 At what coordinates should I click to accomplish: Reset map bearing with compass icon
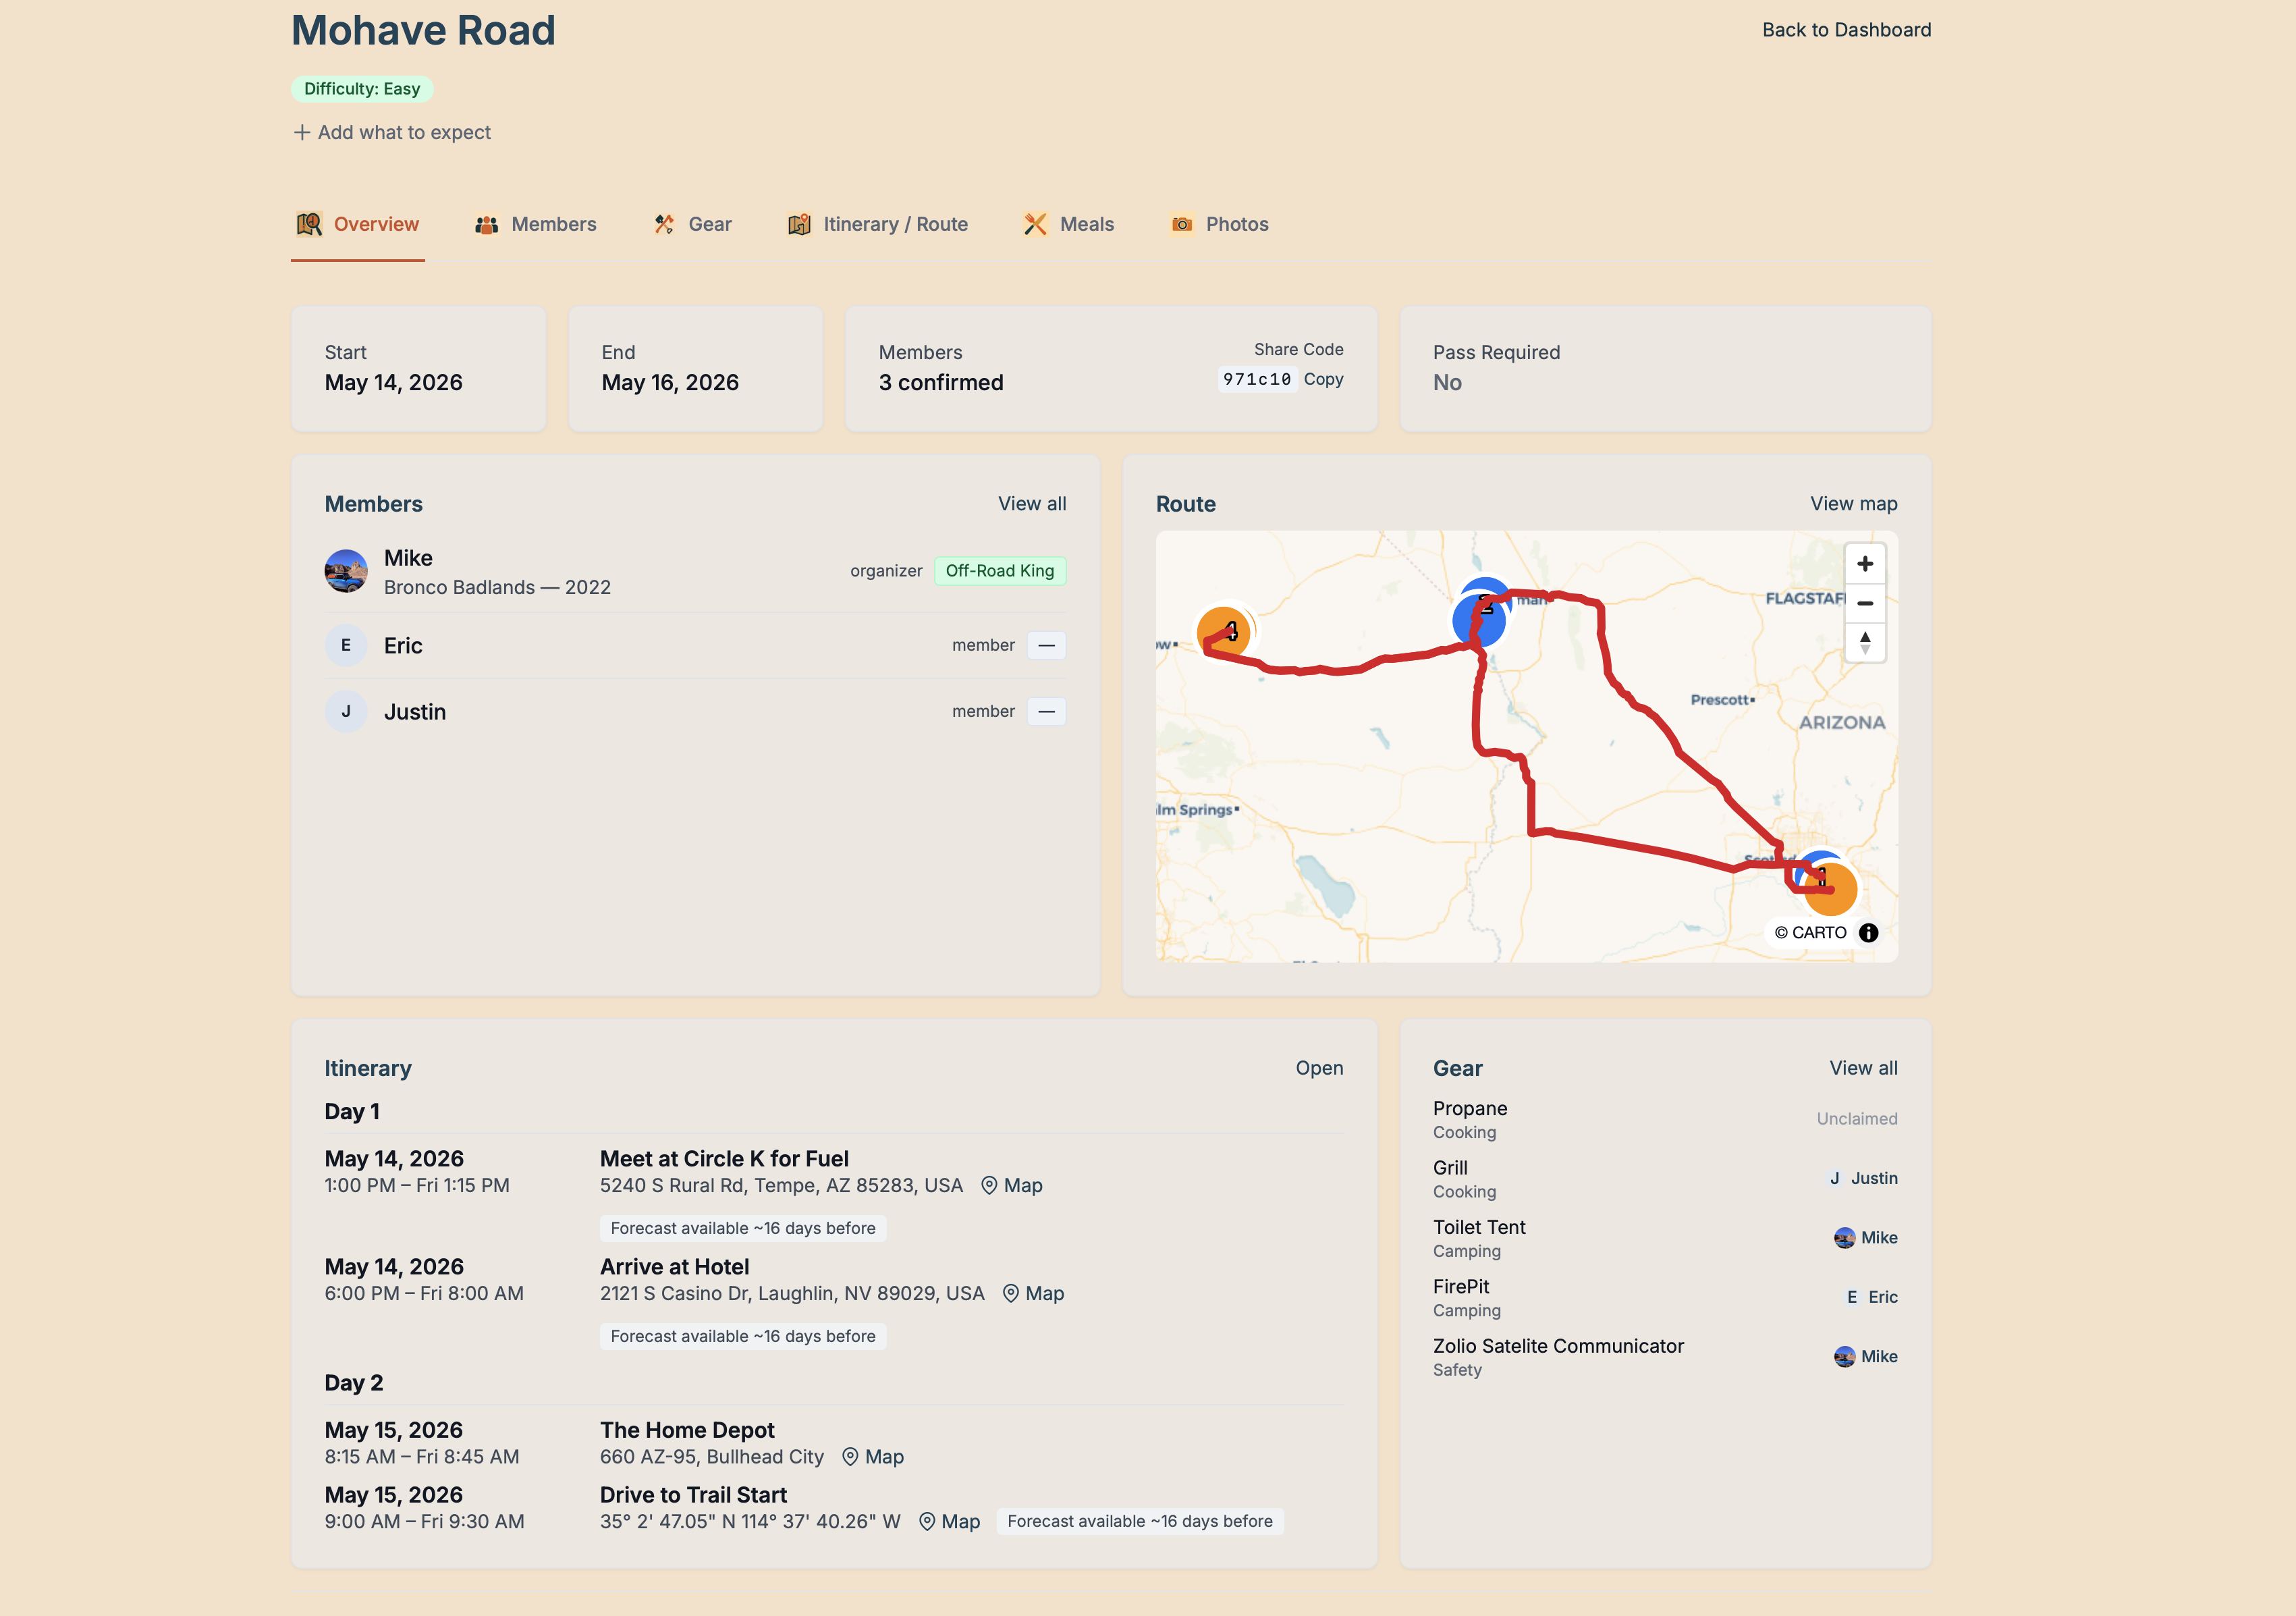pos(1864,642)
